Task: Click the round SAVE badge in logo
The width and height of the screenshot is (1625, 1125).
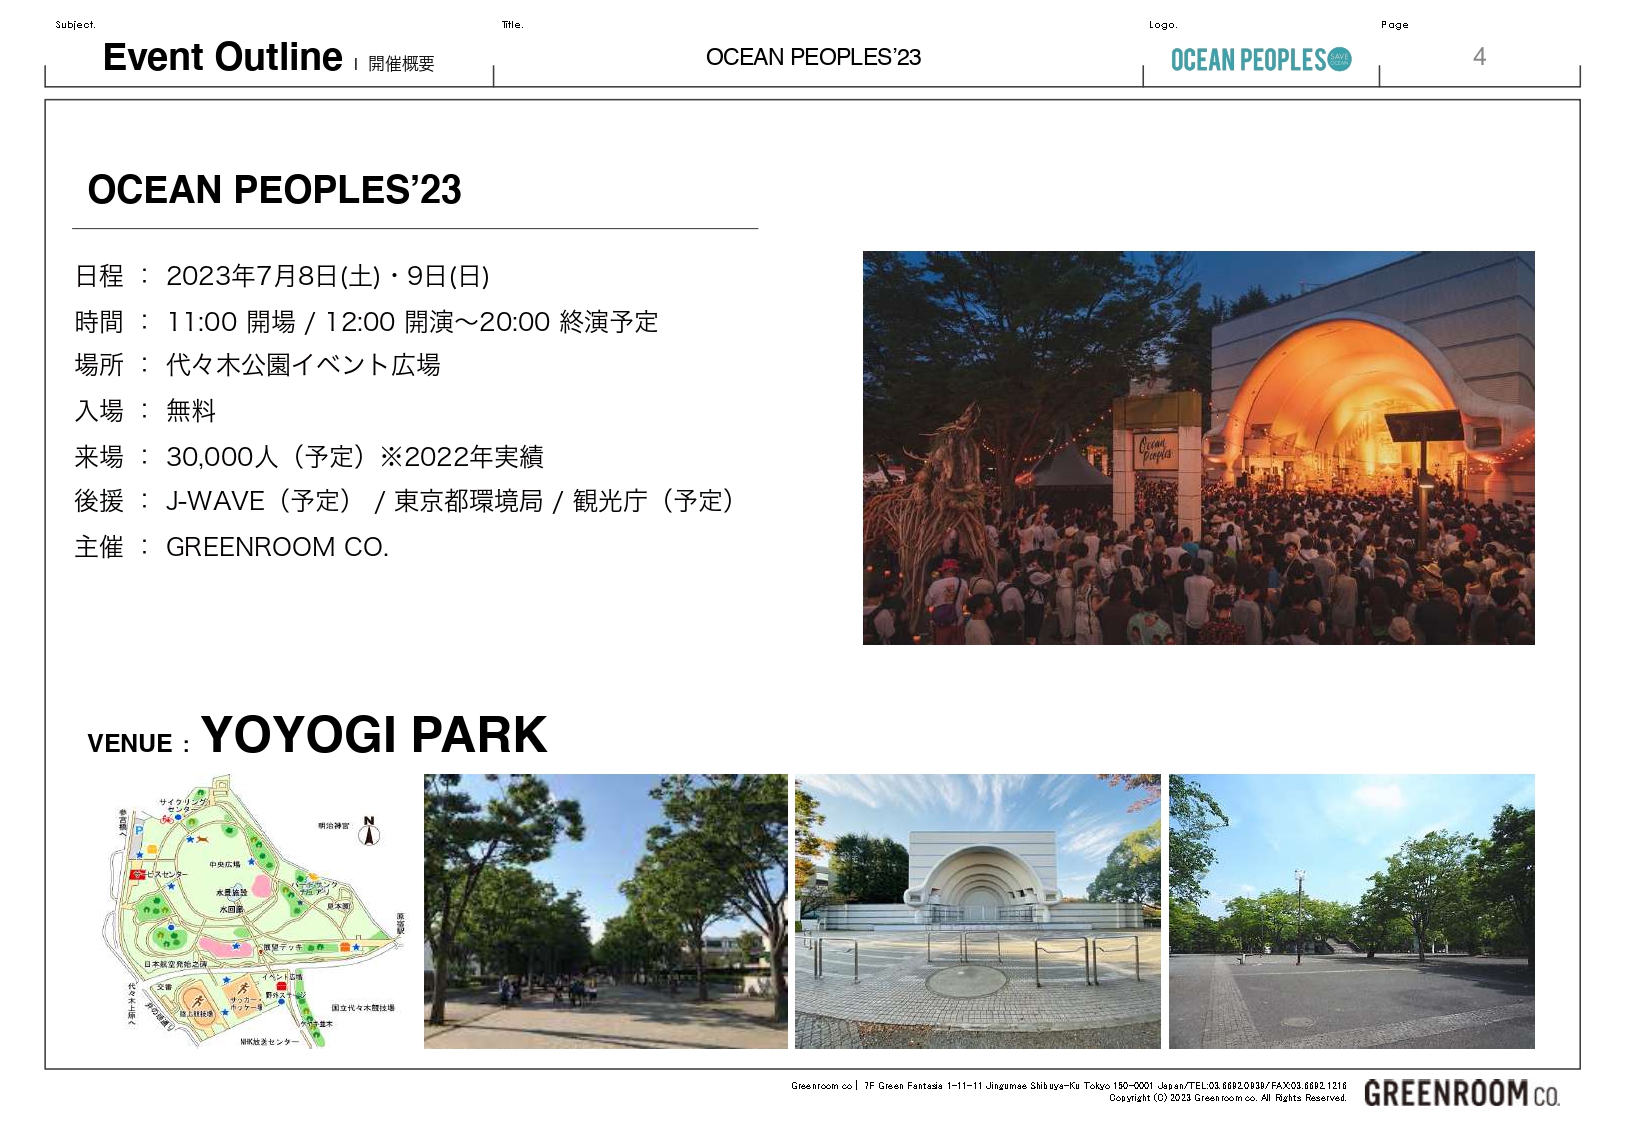Action: pyautogui.click(x=1339, y=59)
